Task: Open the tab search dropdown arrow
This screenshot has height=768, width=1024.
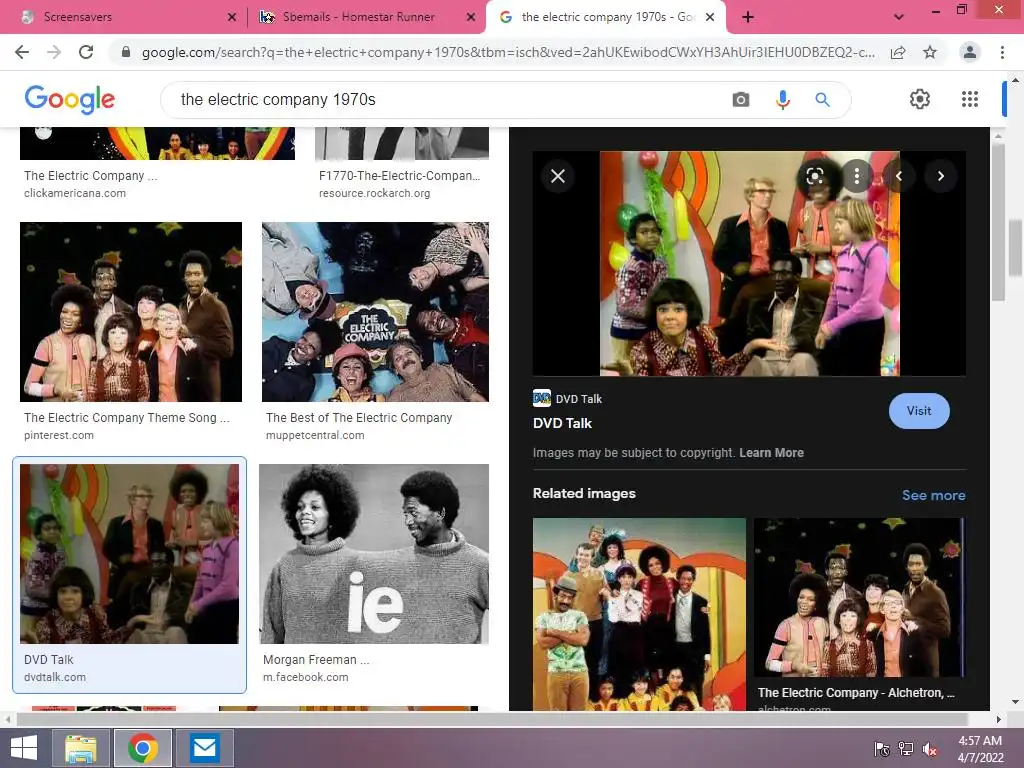Action: point(899,17)
